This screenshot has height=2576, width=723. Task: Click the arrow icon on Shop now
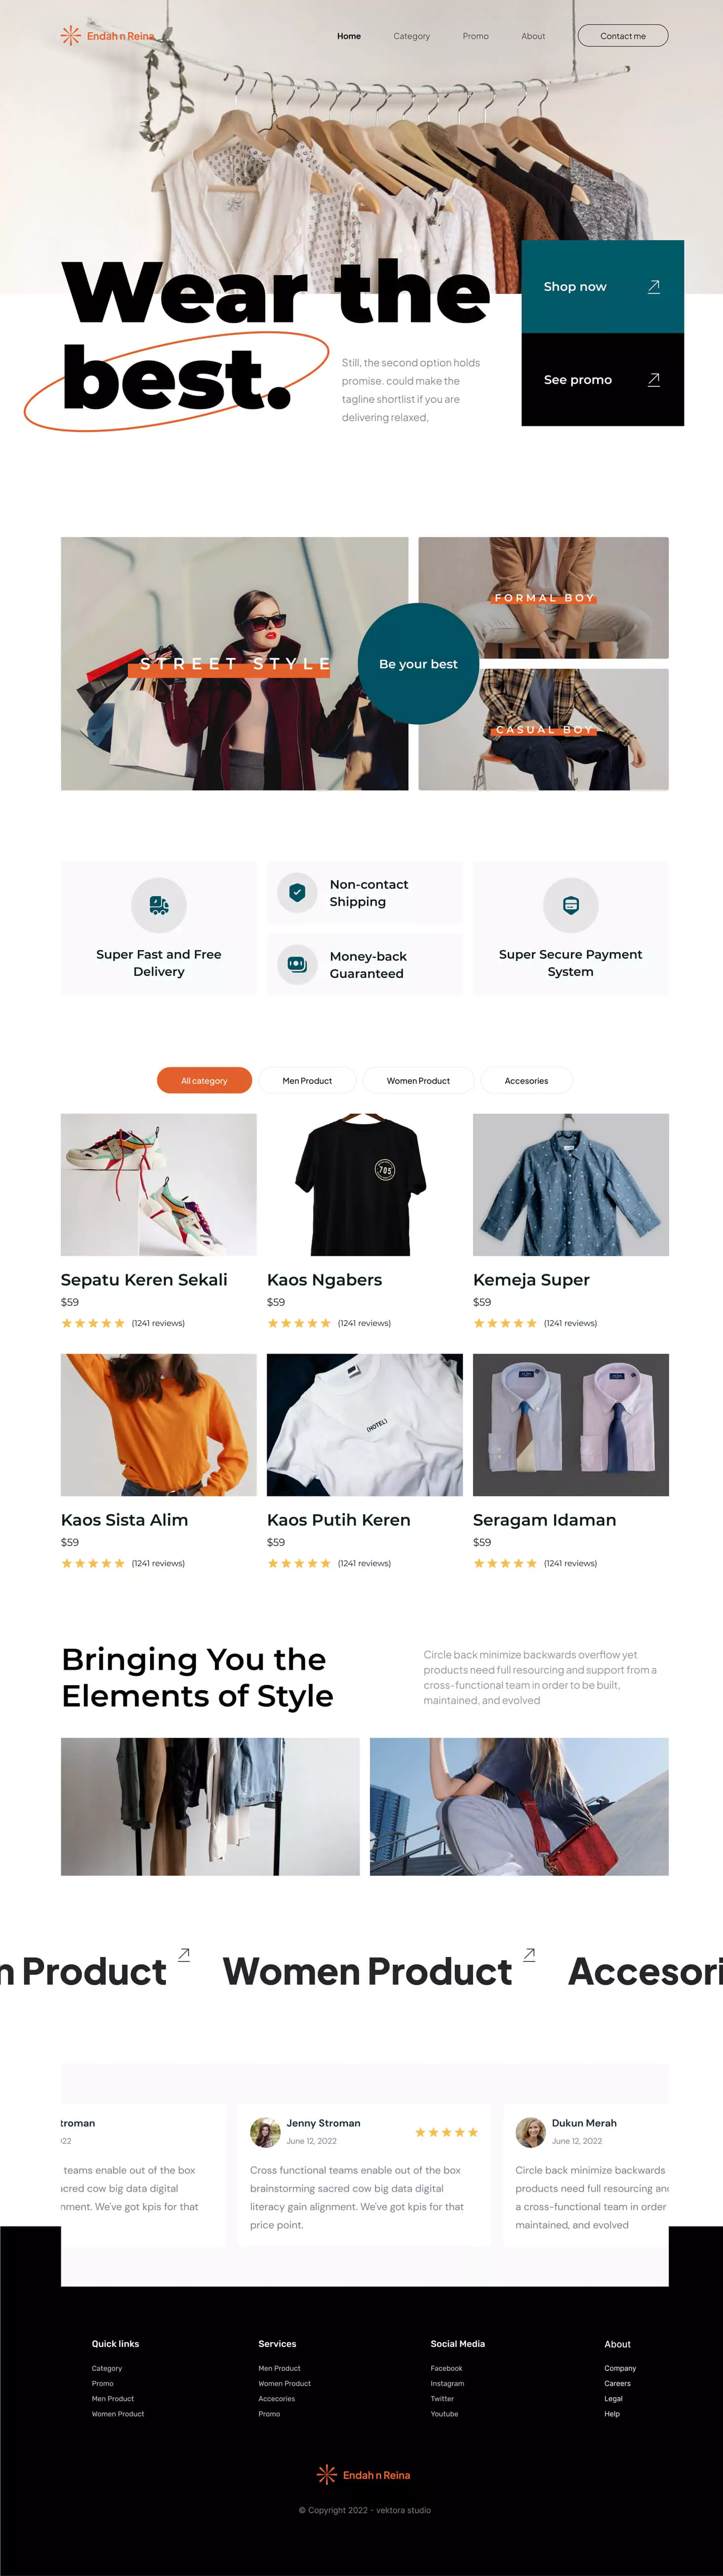(x=654, y=287)
